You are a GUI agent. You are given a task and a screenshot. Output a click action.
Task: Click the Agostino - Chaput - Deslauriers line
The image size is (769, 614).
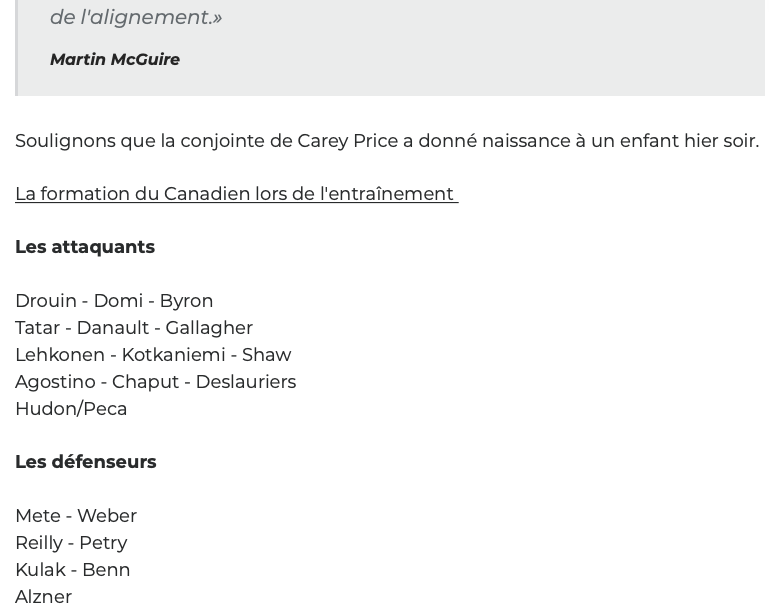[x=155, y=382]
